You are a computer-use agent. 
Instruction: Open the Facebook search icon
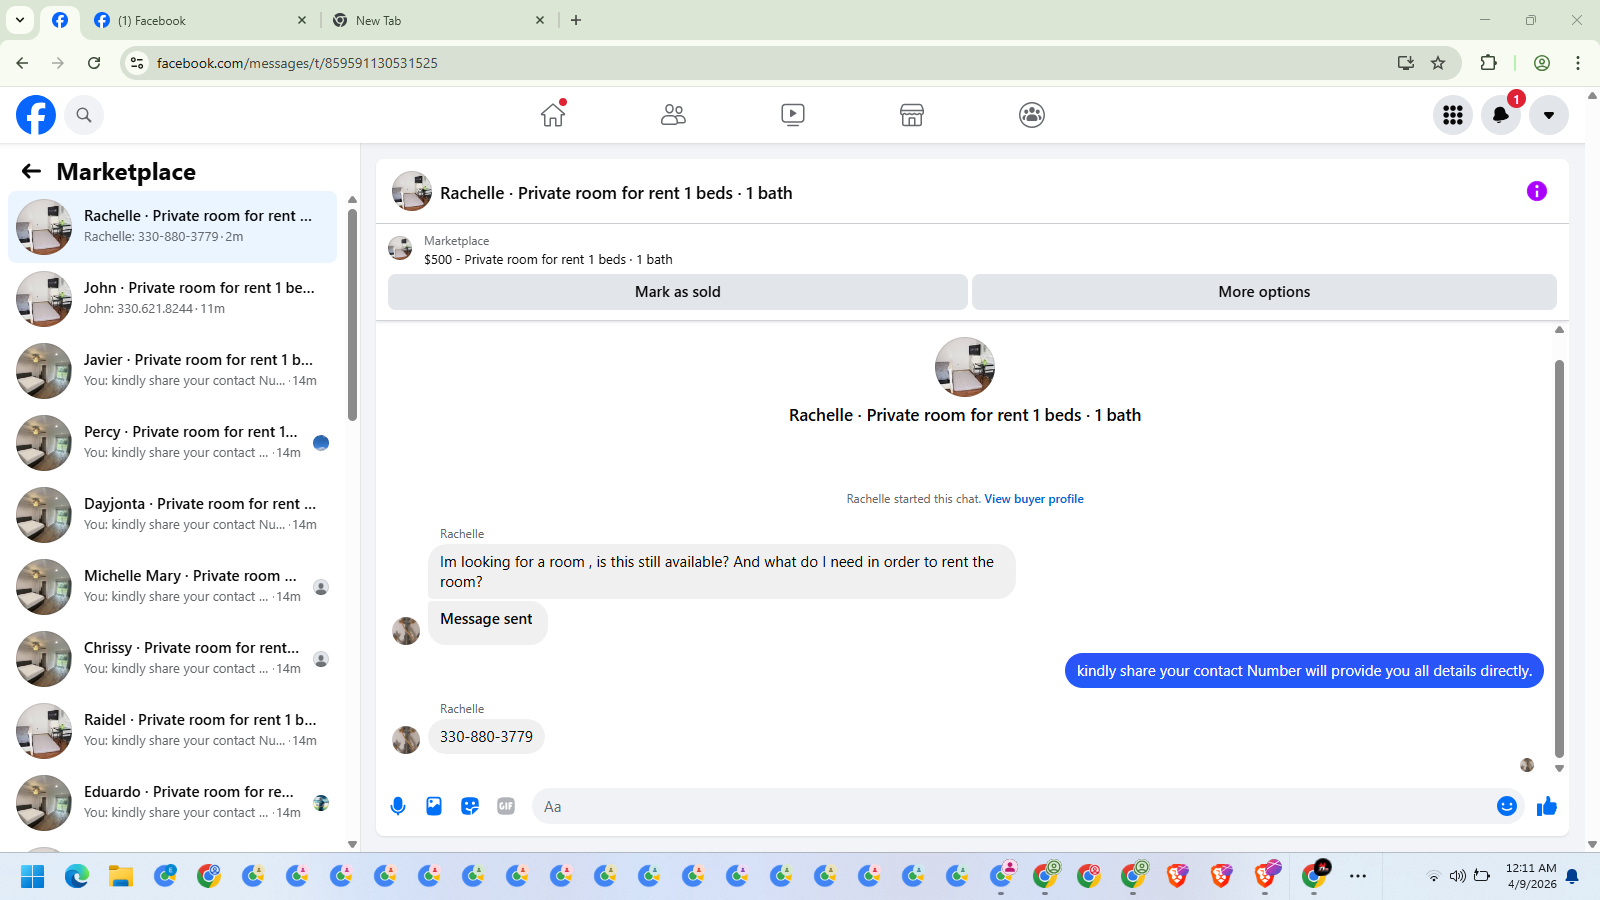tap(84, 115)
